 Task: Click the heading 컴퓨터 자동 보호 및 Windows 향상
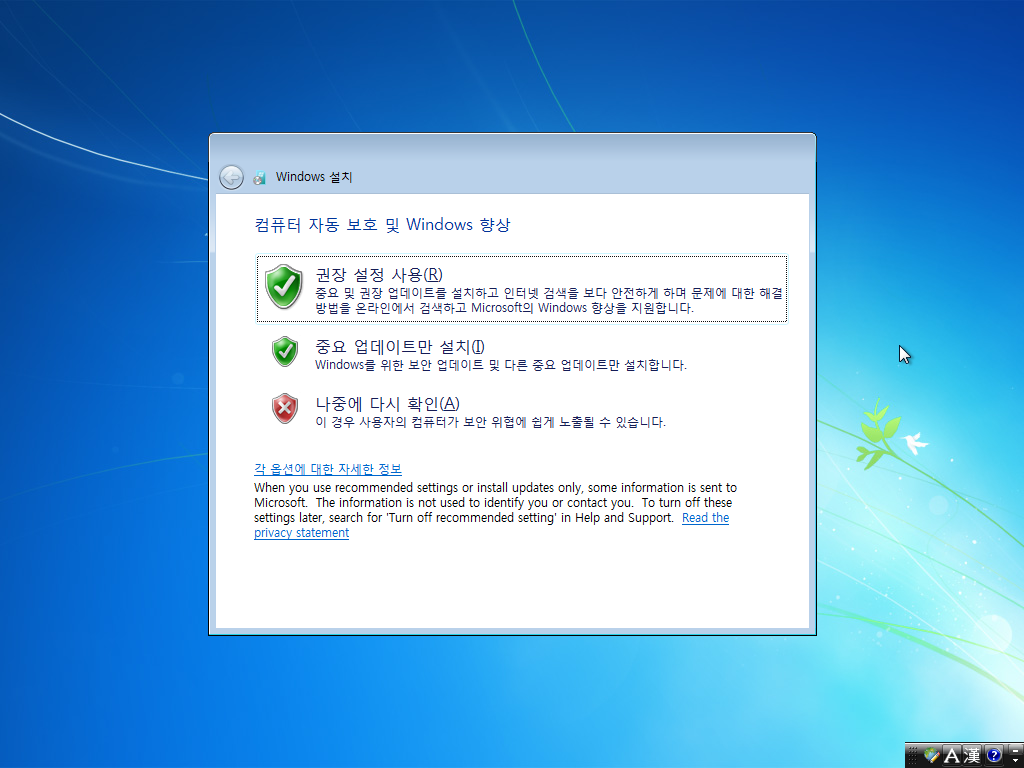pyautogui.click(x=382, y=225)
